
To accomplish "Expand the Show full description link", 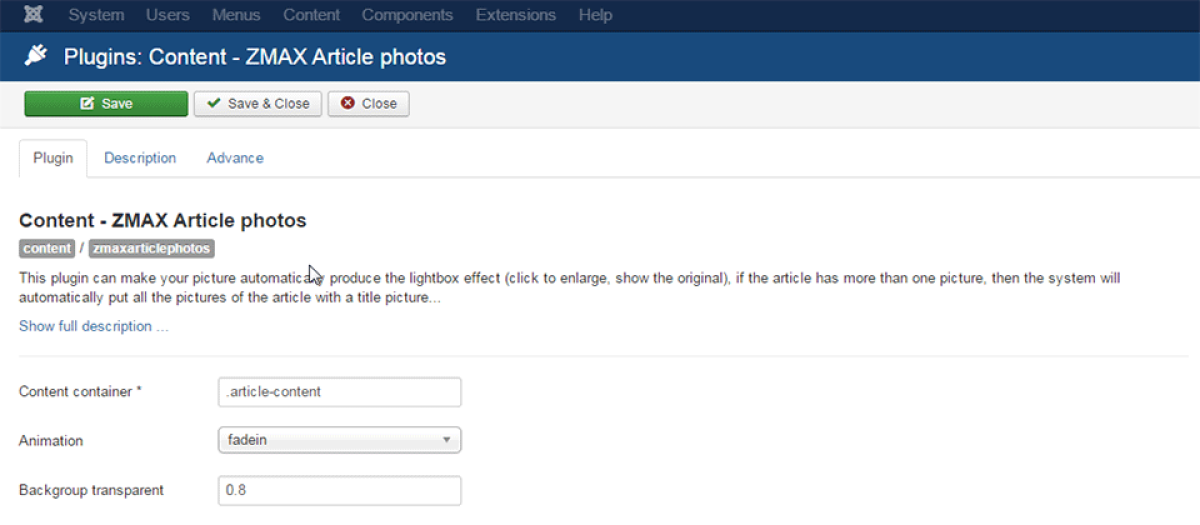I will pos(93,326).
